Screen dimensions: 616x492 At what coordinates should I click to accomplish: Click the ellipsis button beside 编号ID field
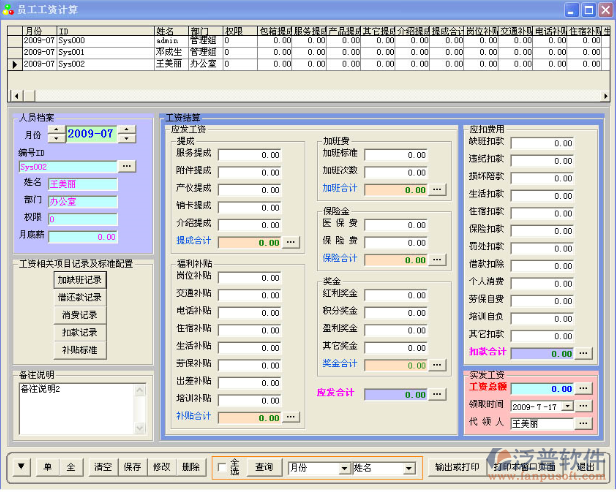click(x=126, y=166)
